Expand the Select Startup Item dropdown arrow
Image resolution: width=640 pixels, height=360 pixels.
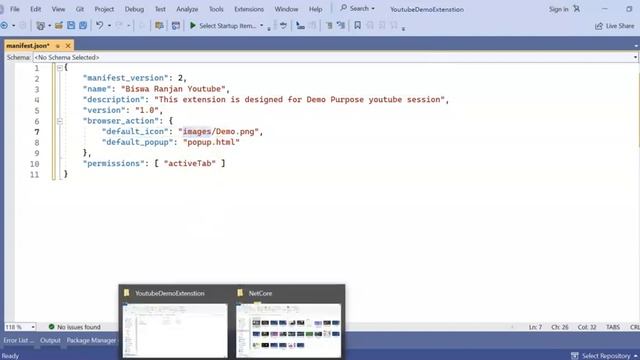tap(262, 26)
